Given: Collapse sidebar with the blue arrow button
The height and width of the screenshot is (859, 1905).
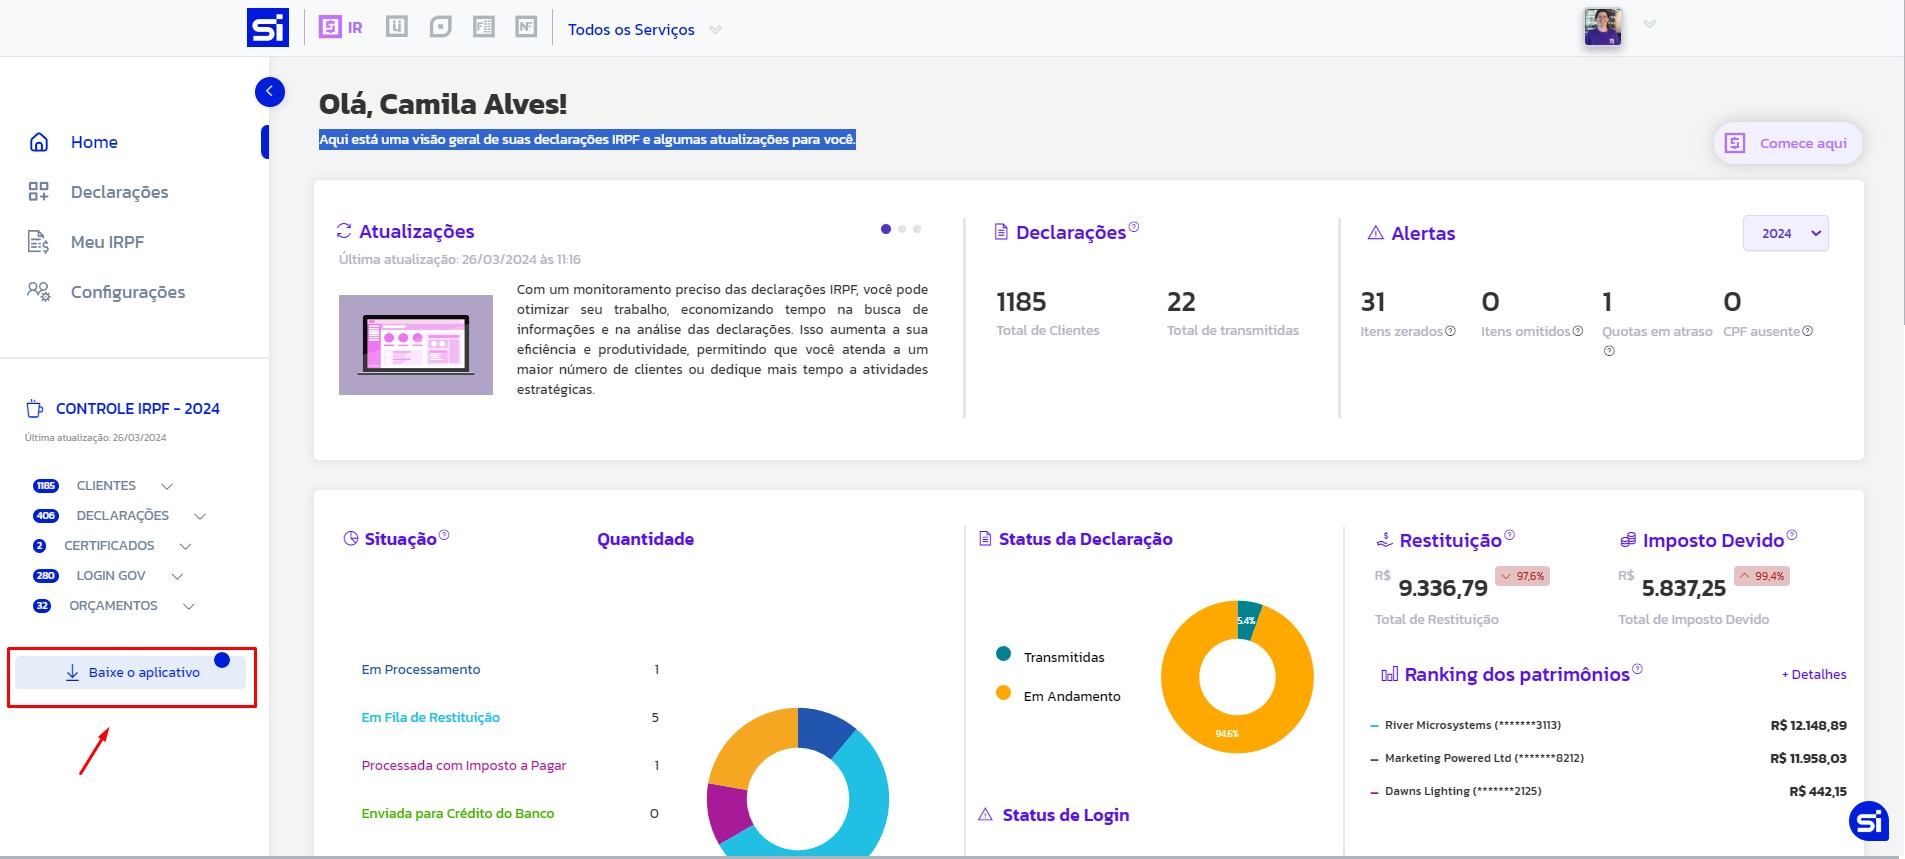Looking at the screenshot, I should [269, 92].
